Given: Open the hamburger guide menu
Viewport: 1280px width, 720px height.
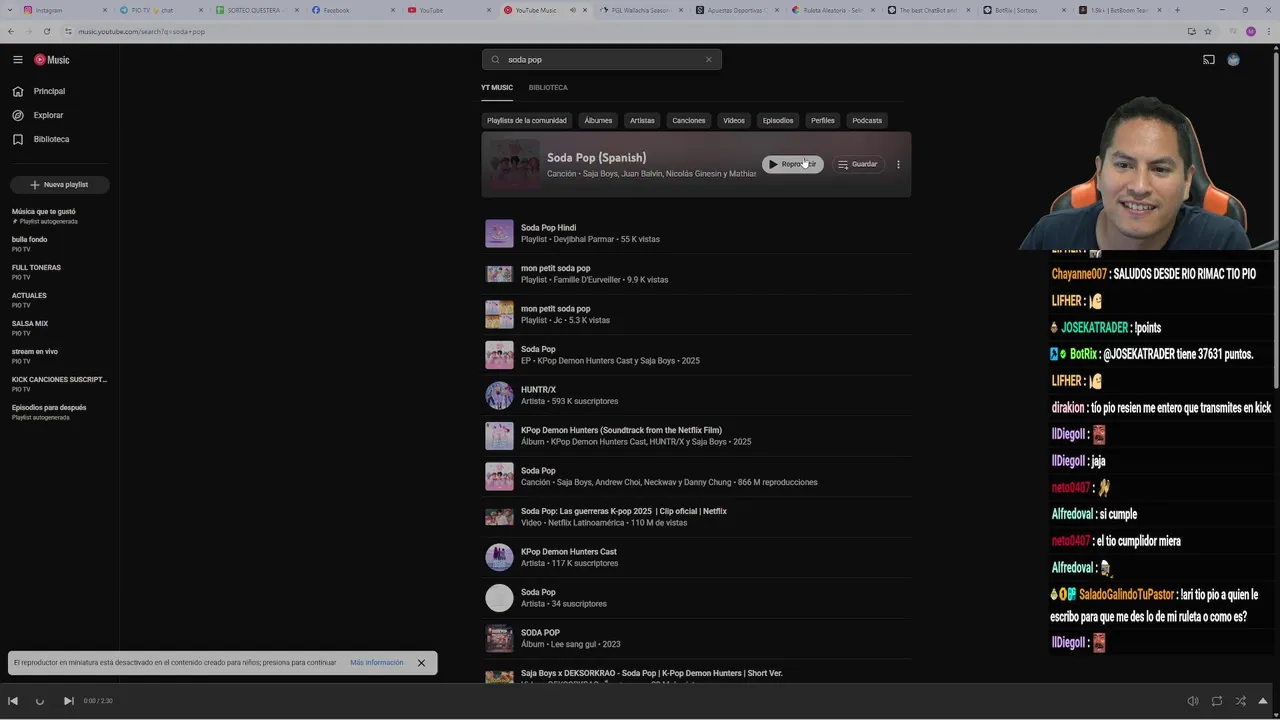Looking at the screenshot, I should 17,60.
